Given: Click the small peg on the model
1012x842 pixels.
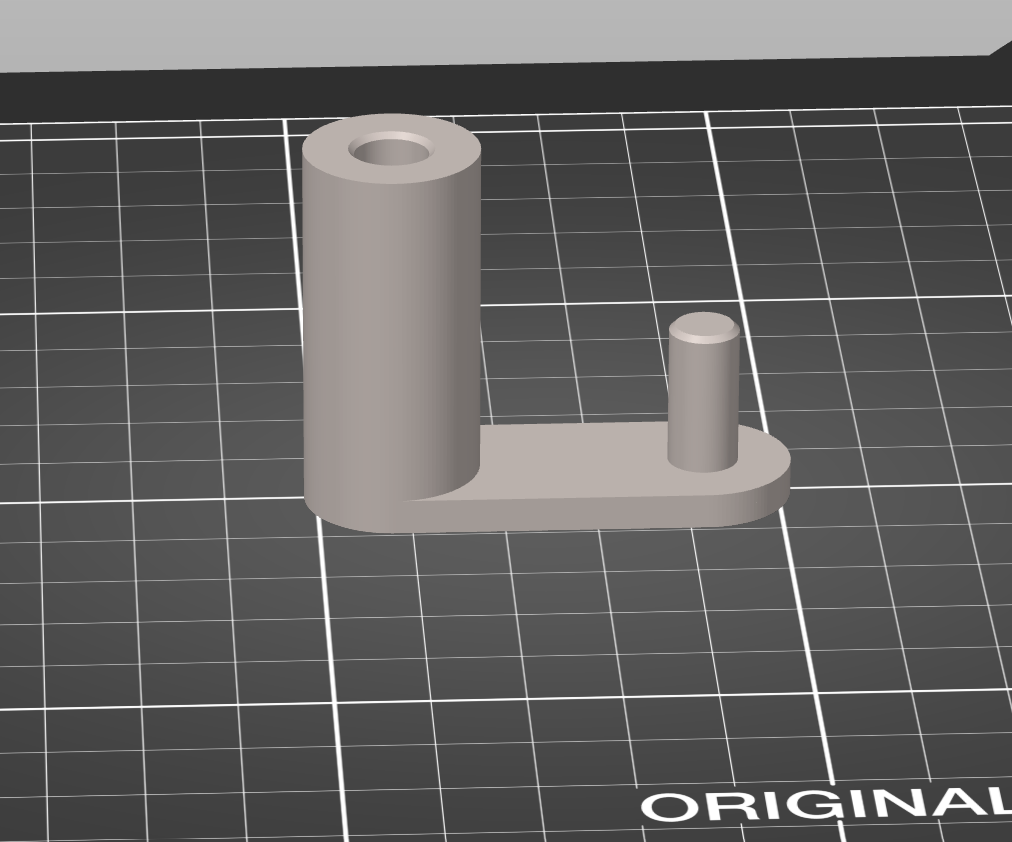Looking at the screenshot, I should [x=703, y=392].
